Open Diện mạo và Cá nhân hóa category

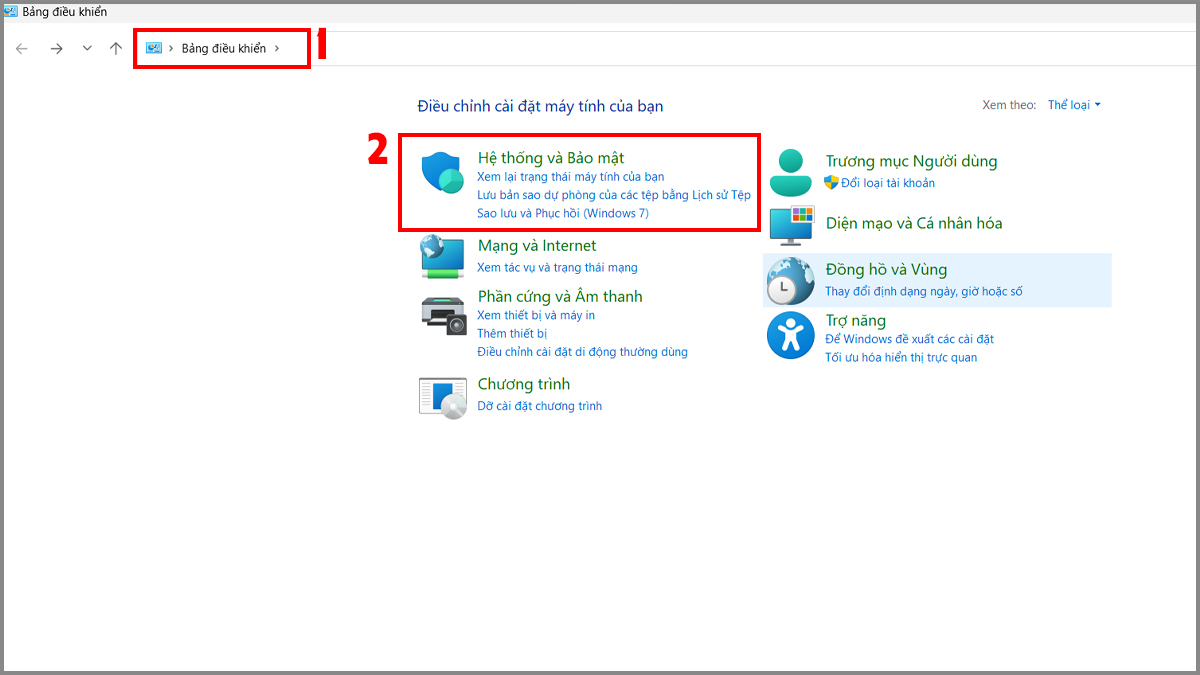(914, 224)
